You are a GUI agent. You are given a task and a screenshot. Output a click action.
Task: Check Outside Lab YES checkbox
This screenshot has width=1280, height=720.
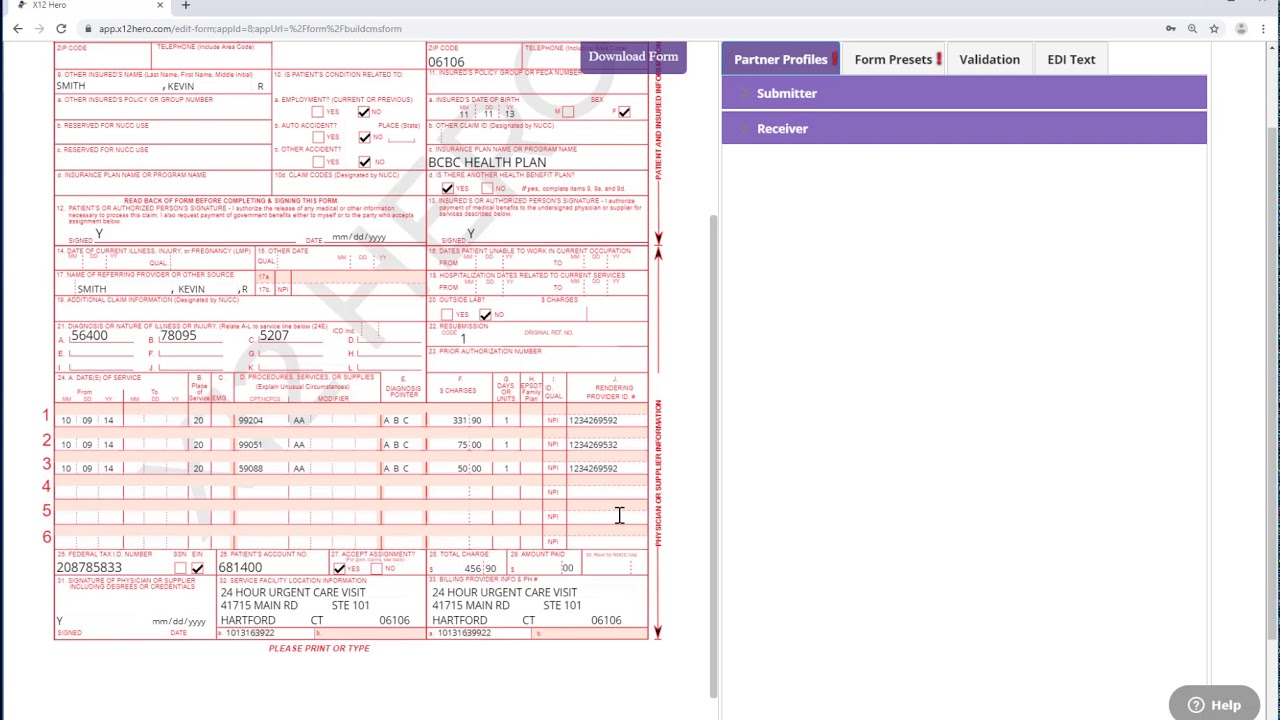447,314
